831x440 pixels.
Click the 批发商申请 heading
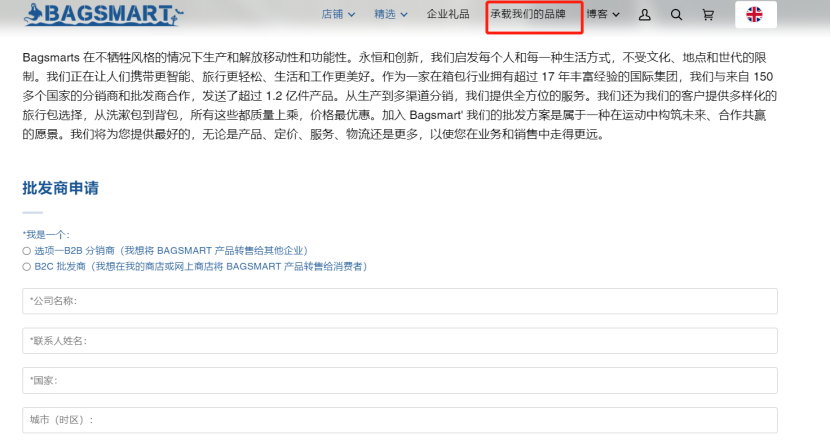[x=60, y=188]
